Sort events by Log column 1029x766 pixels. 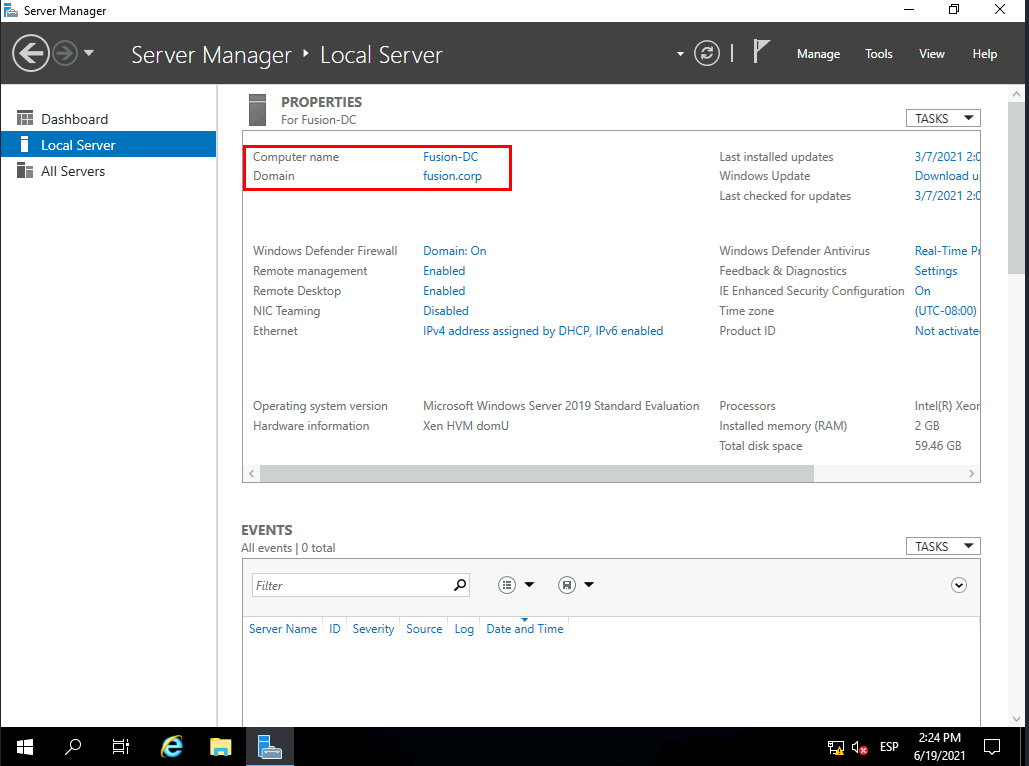[x=464, y=629]
